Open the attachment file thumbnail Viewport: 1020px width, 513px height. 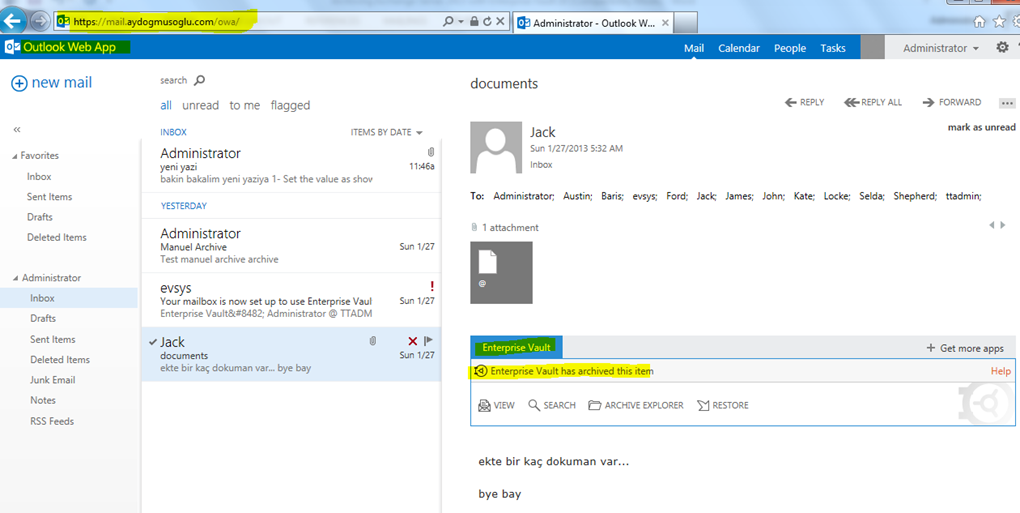coord(501,272)
